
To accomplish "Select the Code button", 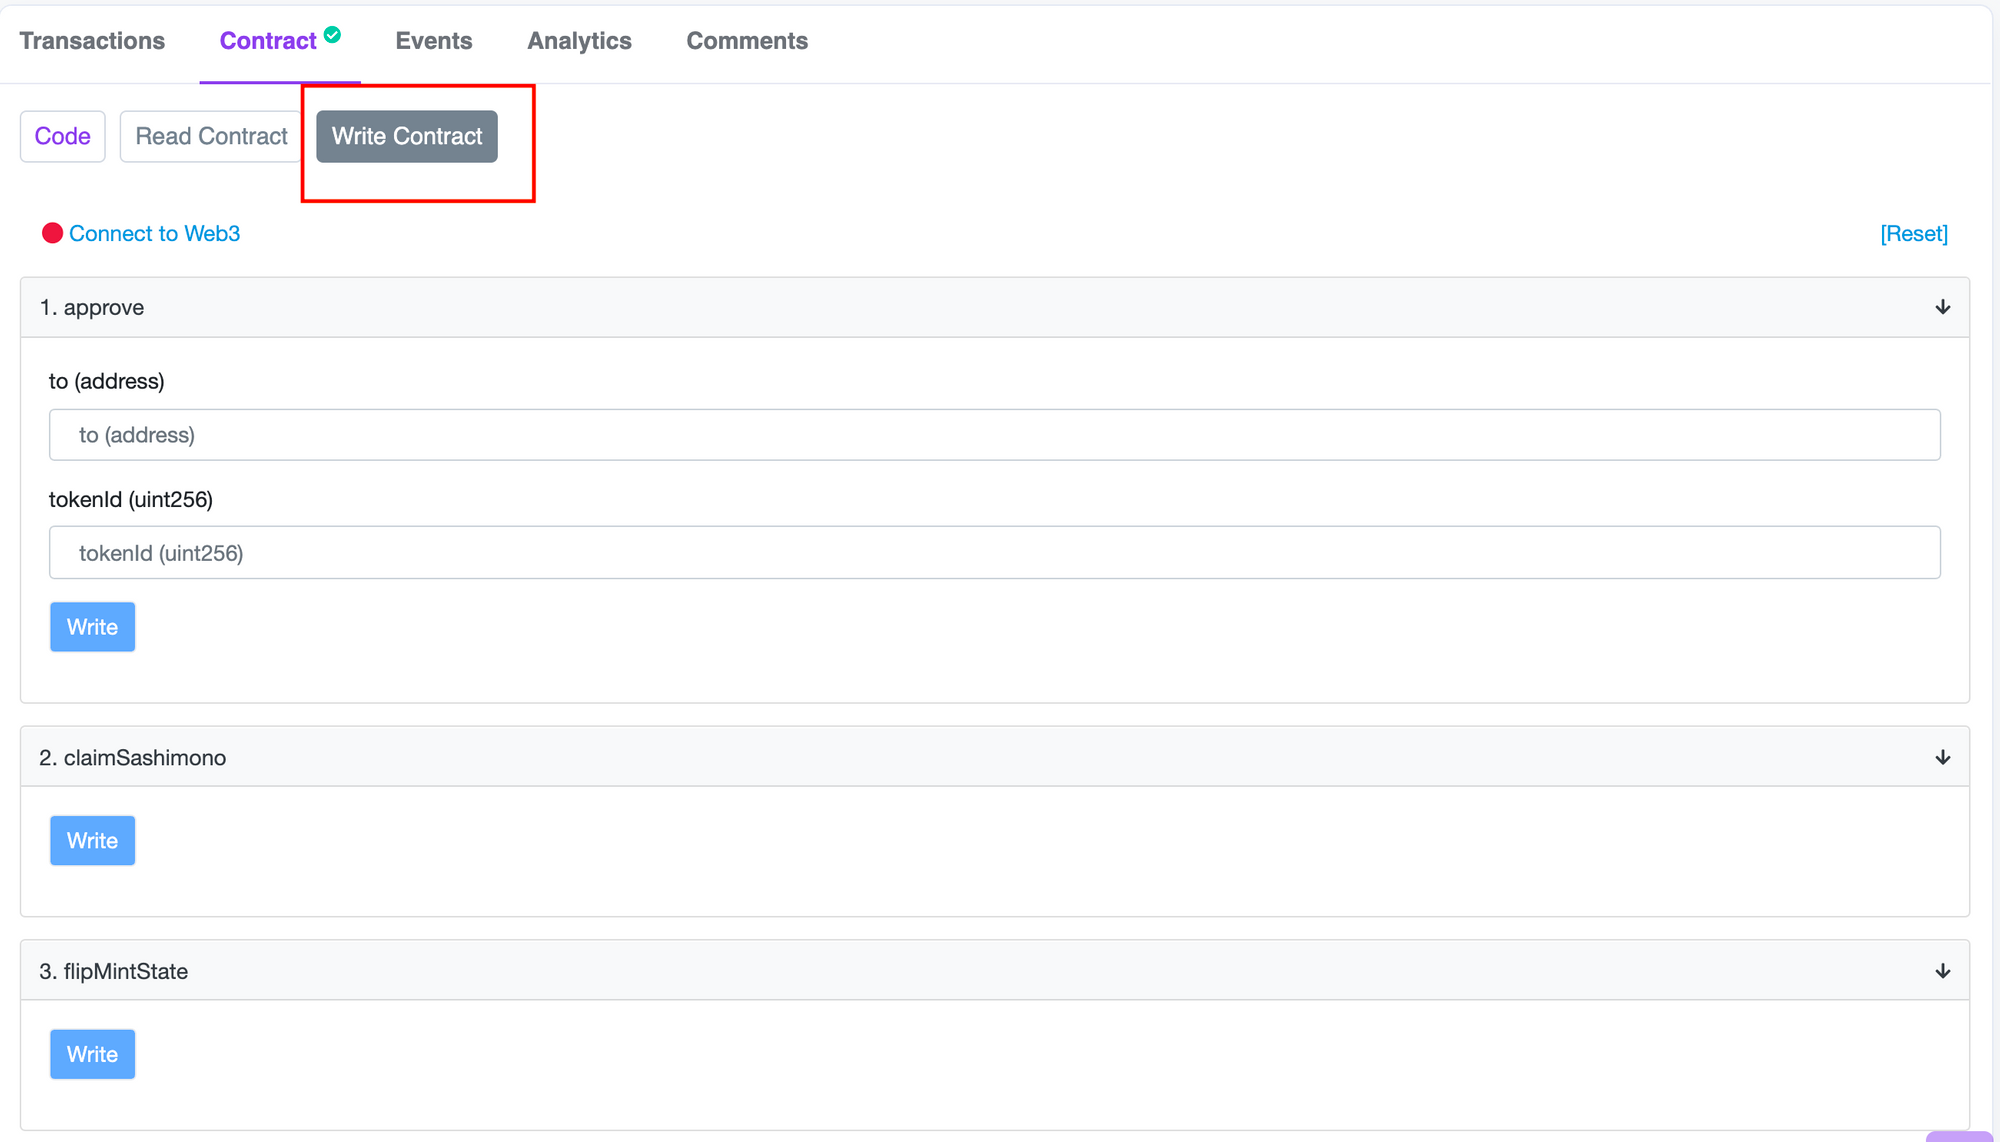I will pyautogui.click(x=62, y=136).
